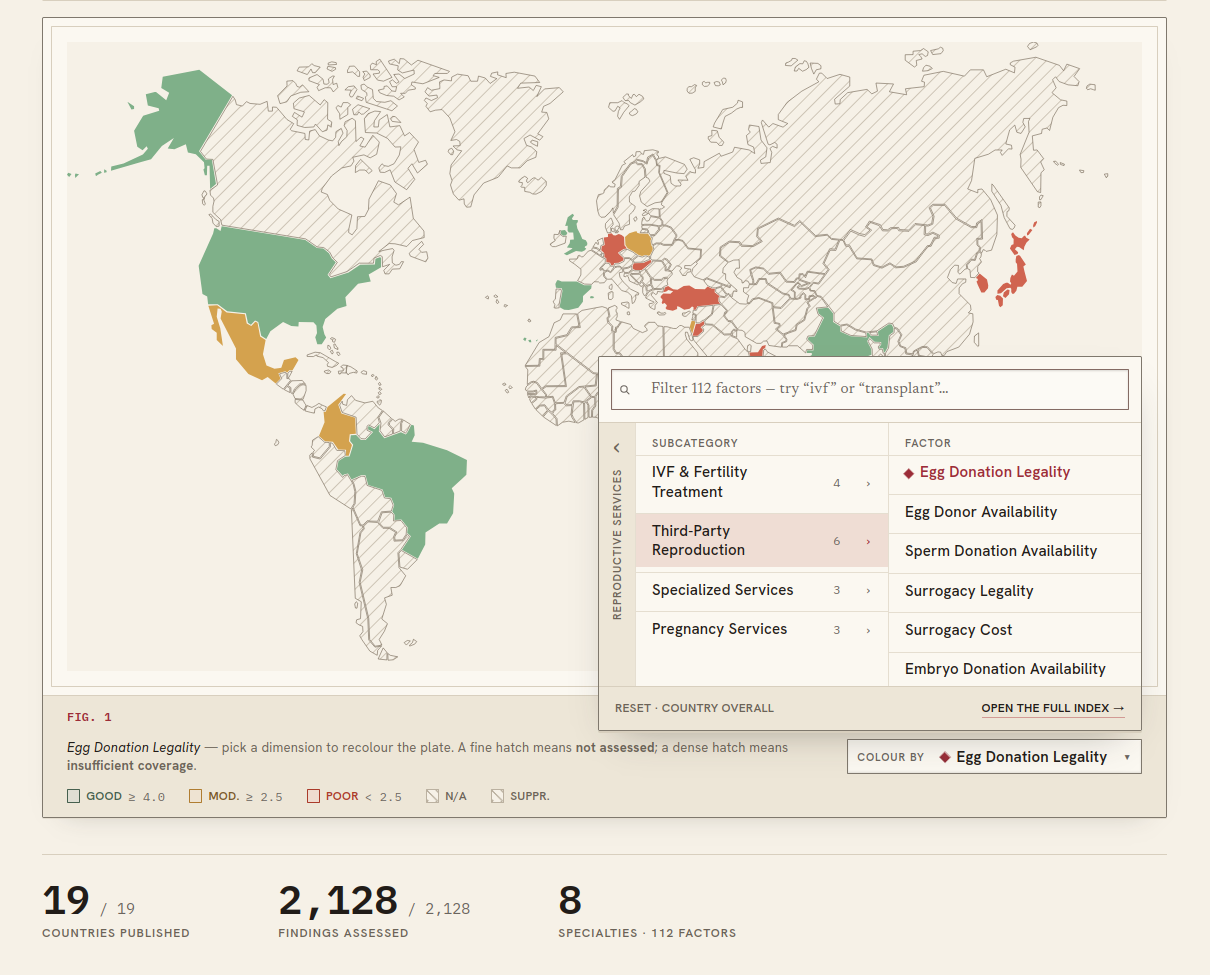Choose Sperm Donation Availability factor
The image size is (1210, 975).
1014,552
